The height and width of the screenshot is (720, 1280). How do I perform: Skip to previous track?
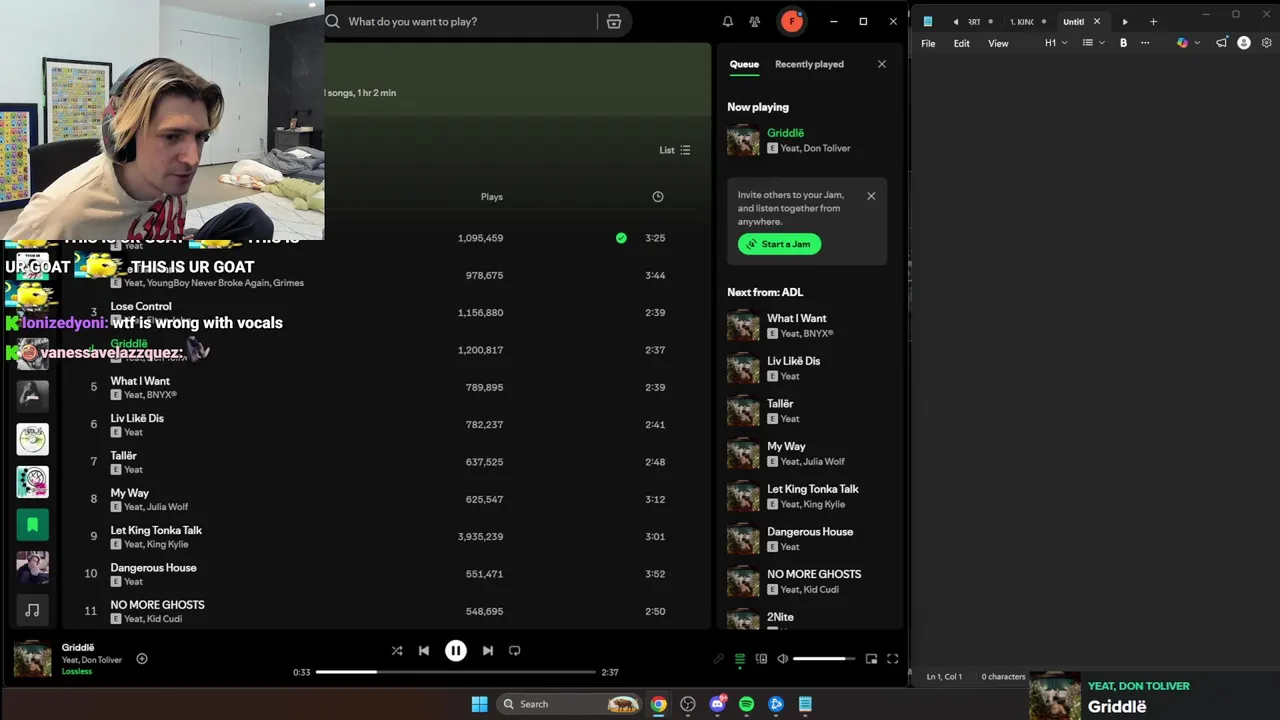424,650
